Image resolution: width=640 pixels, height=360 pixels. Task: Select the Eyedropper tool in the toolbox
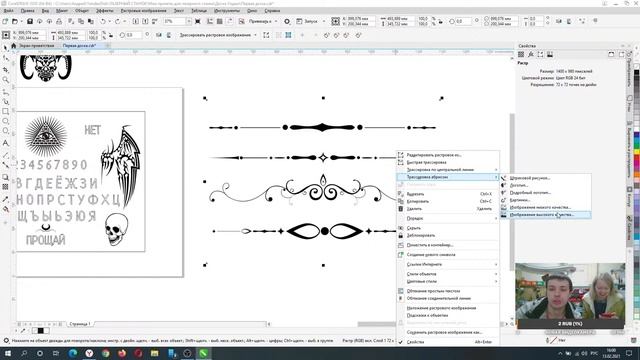pos(5,199)
